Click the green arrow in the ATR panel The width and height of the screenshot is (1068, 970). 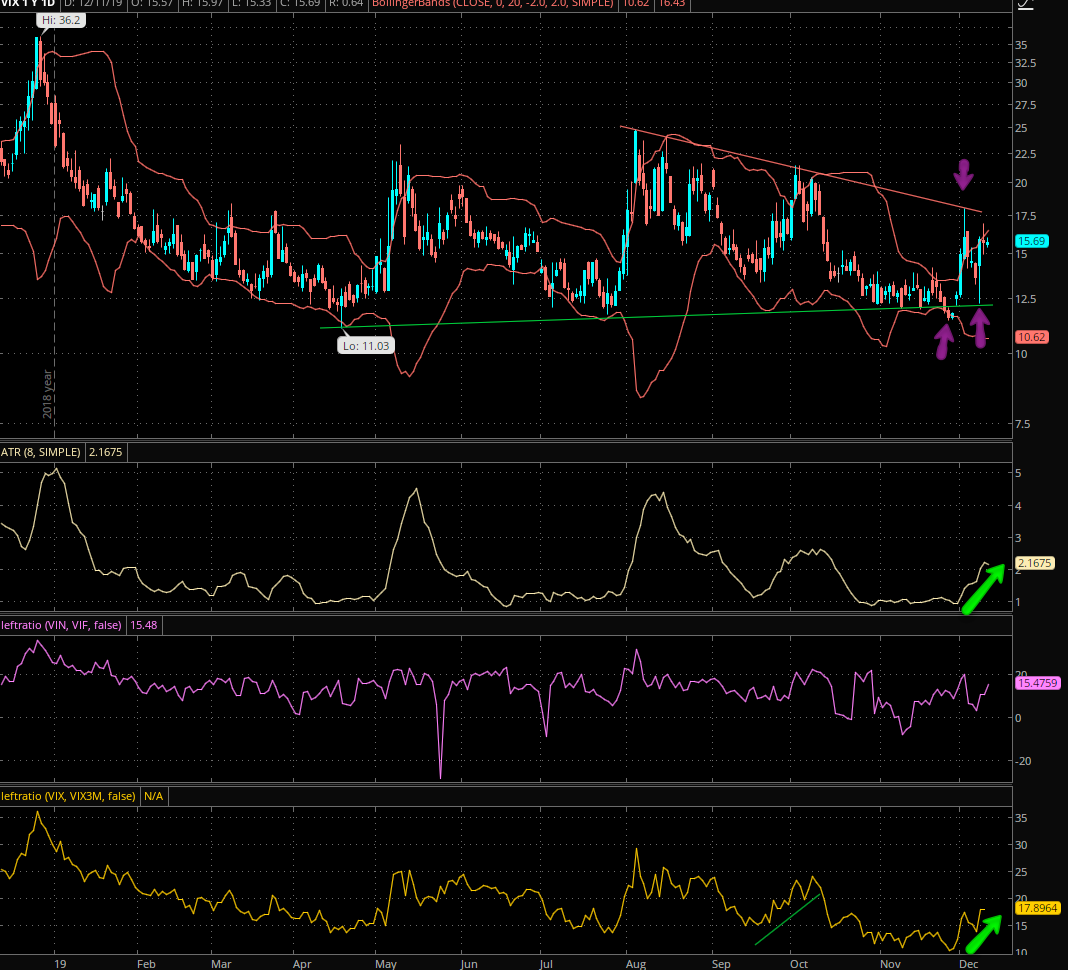point(982,589)
